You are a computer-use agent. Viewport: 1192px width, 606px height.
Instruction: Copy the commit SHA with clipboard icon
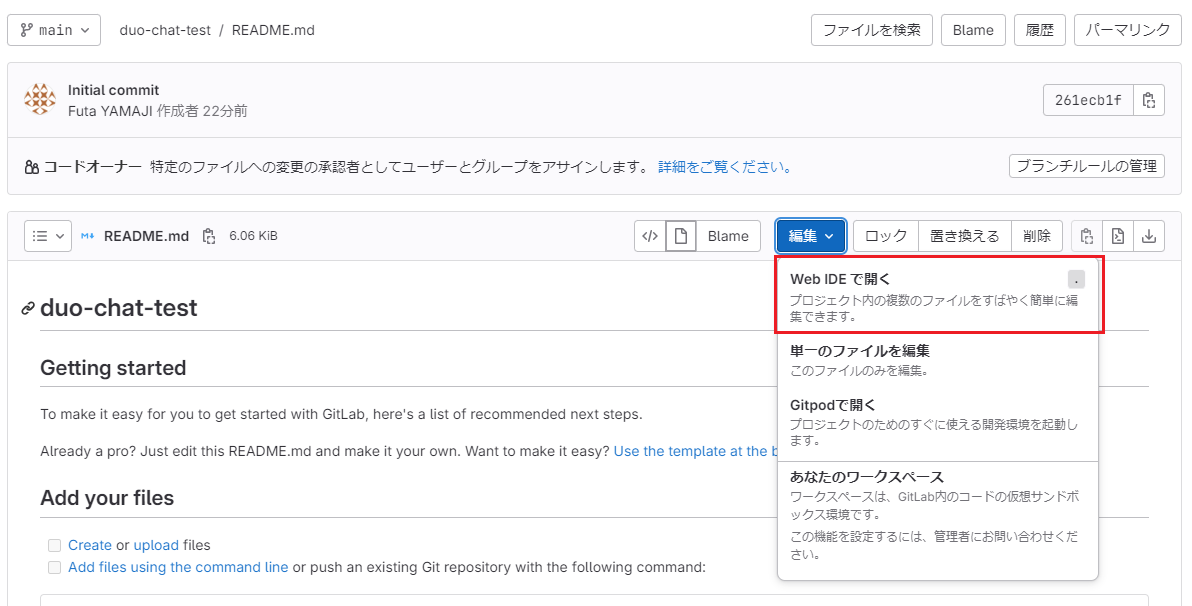pos(1149,100)
